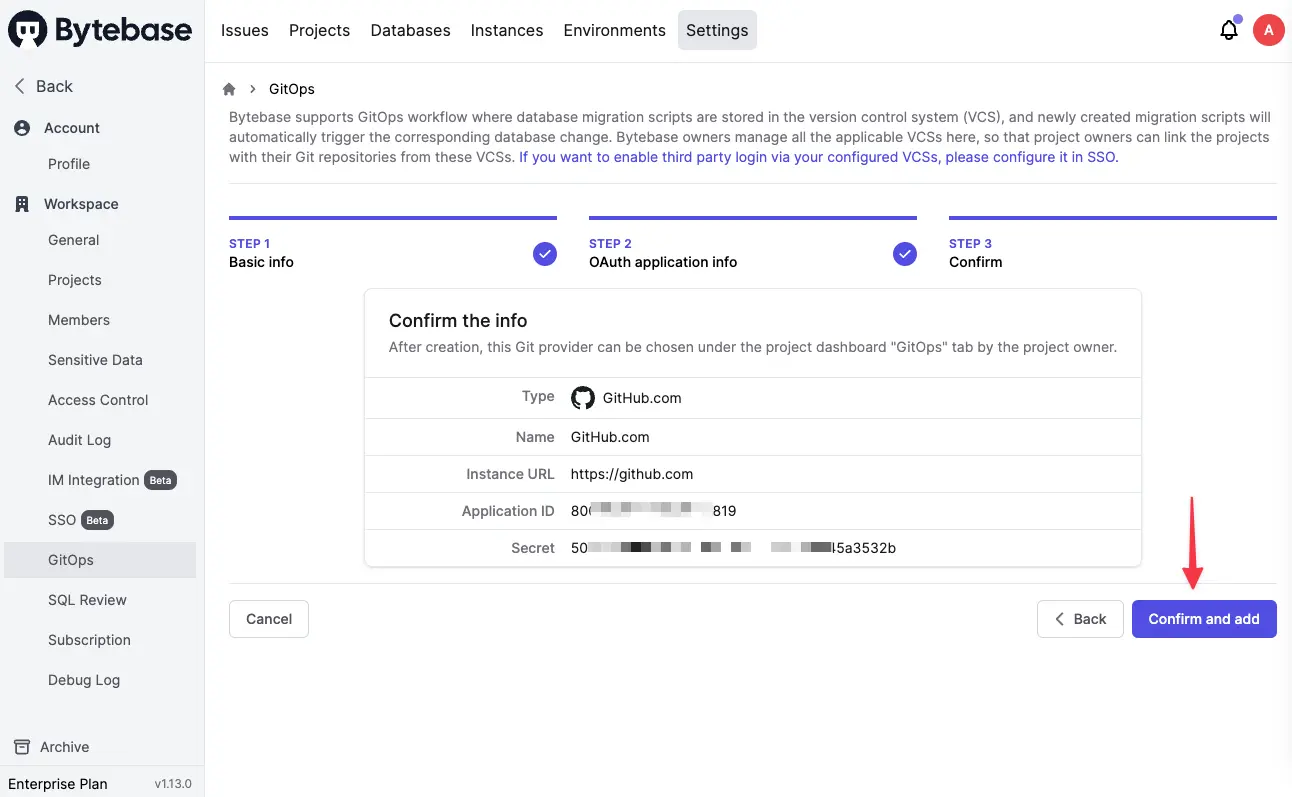Click the IM Integration Beta badge
Image resolution: width=1292 pixels, height=797 pixels.
(160, 480)
